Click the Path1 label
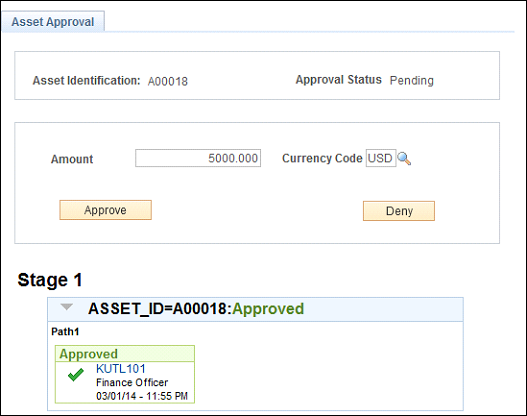 [65, 332]
